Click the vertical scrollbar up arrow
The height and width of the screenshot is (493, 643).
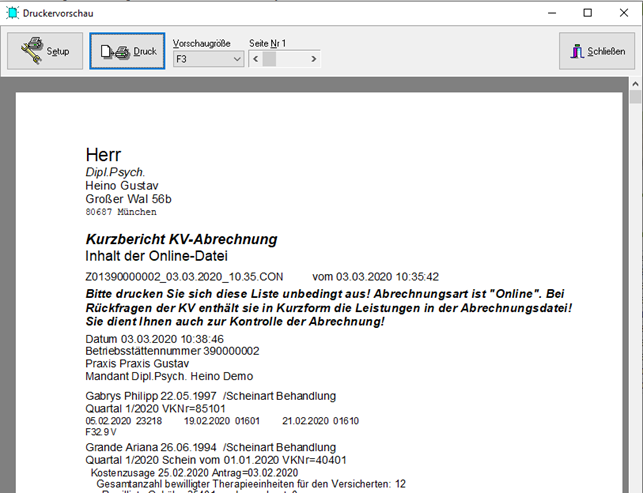(635, 84)
